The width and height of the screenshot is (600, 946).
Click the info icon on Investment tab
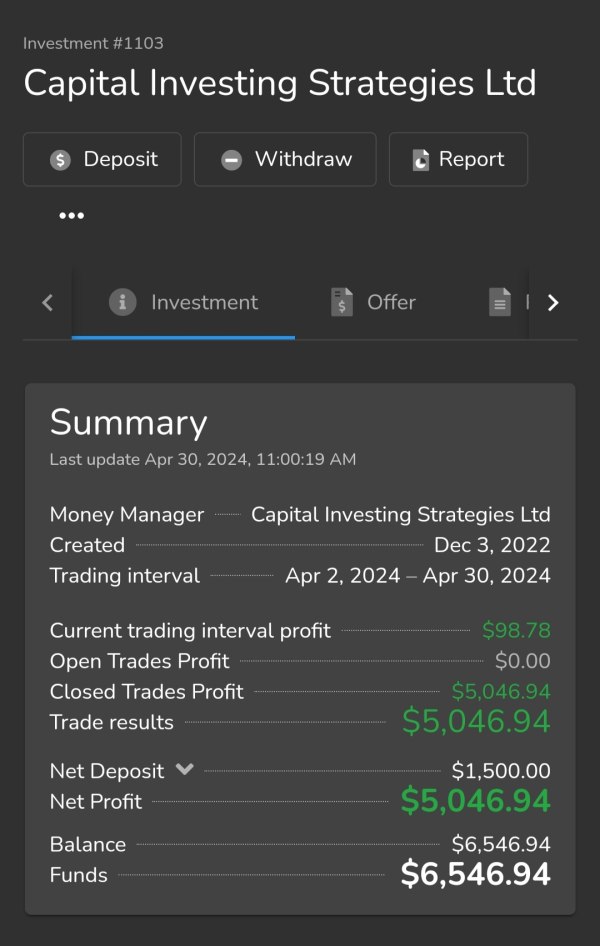click(x=122, y=302)
